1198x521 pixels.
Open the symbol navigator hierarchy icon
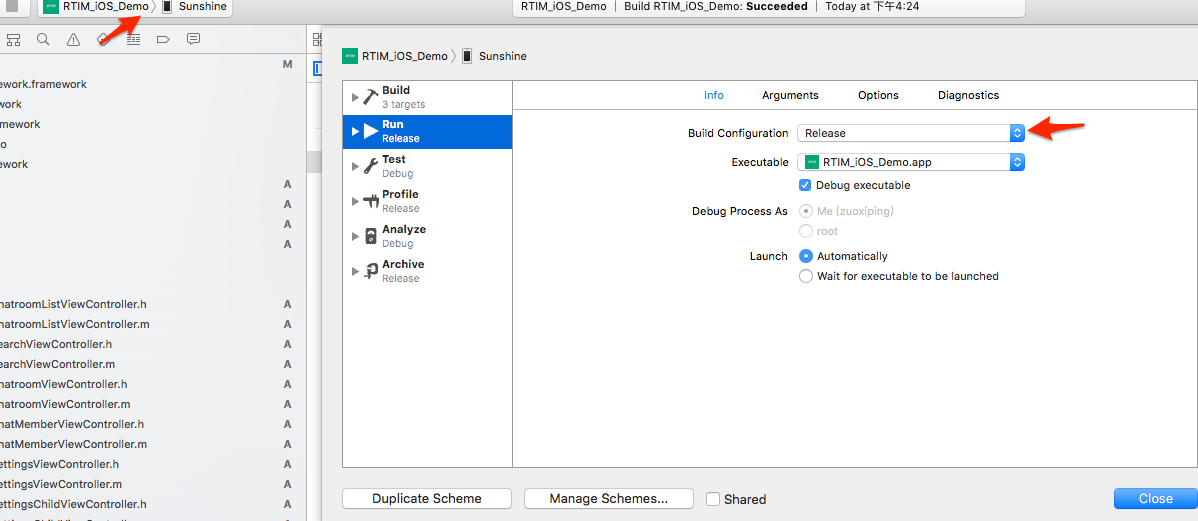coord(14,39)
